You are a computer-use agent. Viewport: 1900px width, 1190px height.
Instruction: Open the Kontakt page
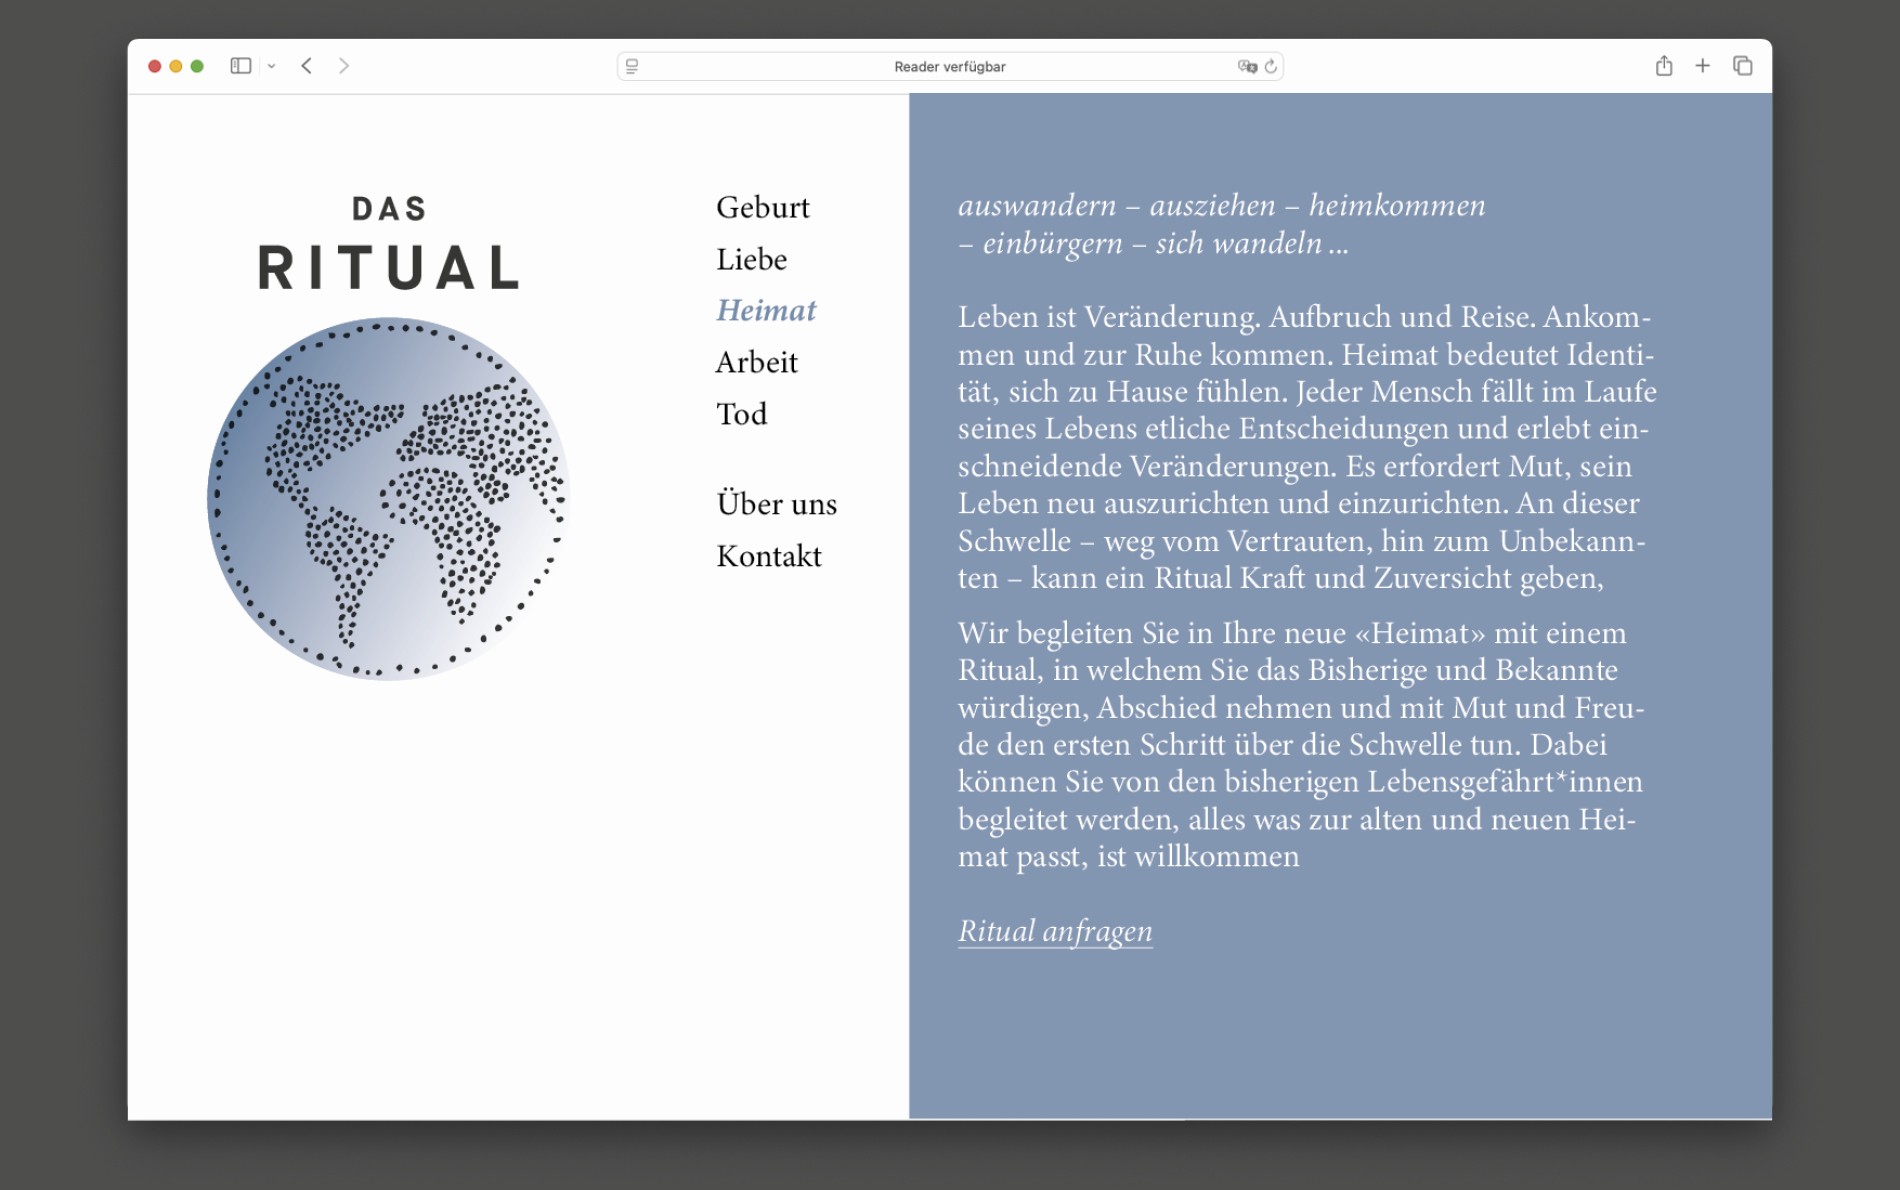click(x=768, y=556)
